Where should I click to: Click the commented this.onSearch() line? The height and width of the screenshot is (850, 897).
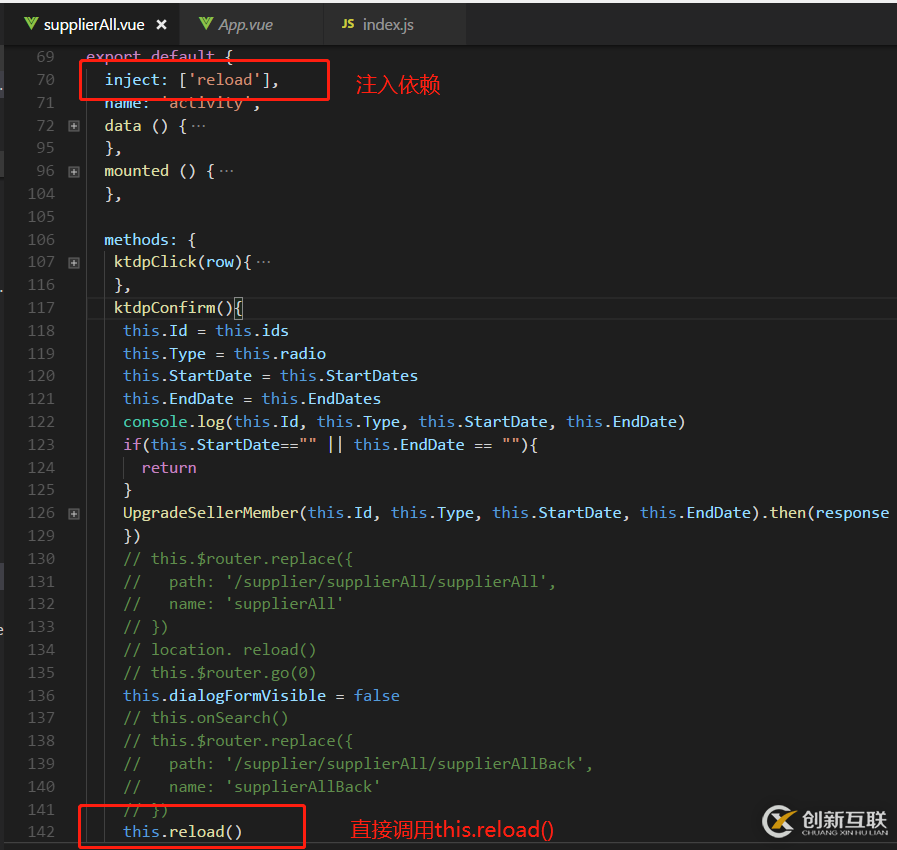click(x=206, y=718)
